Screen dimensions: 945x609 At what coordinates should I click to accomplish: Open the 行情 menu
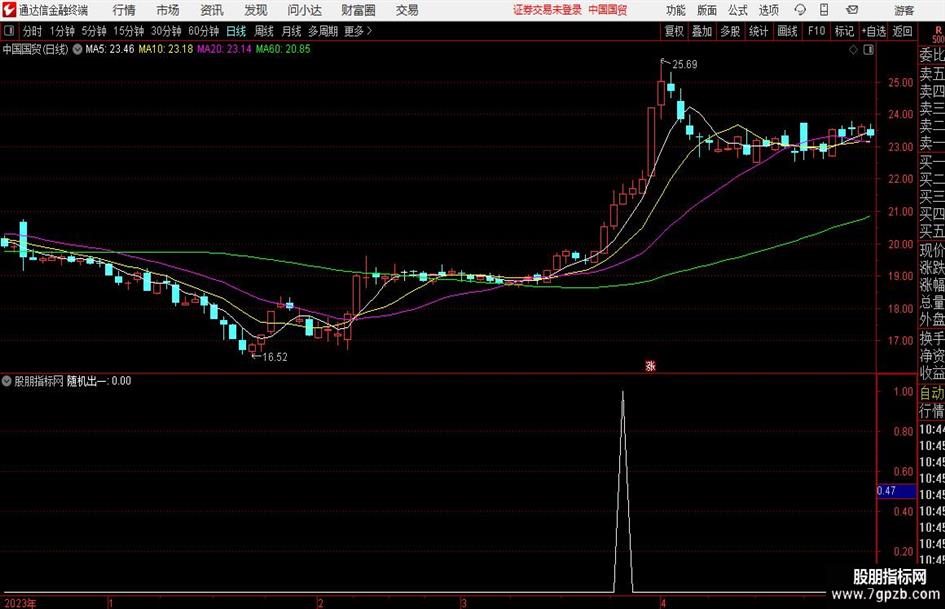click(124, 10)
